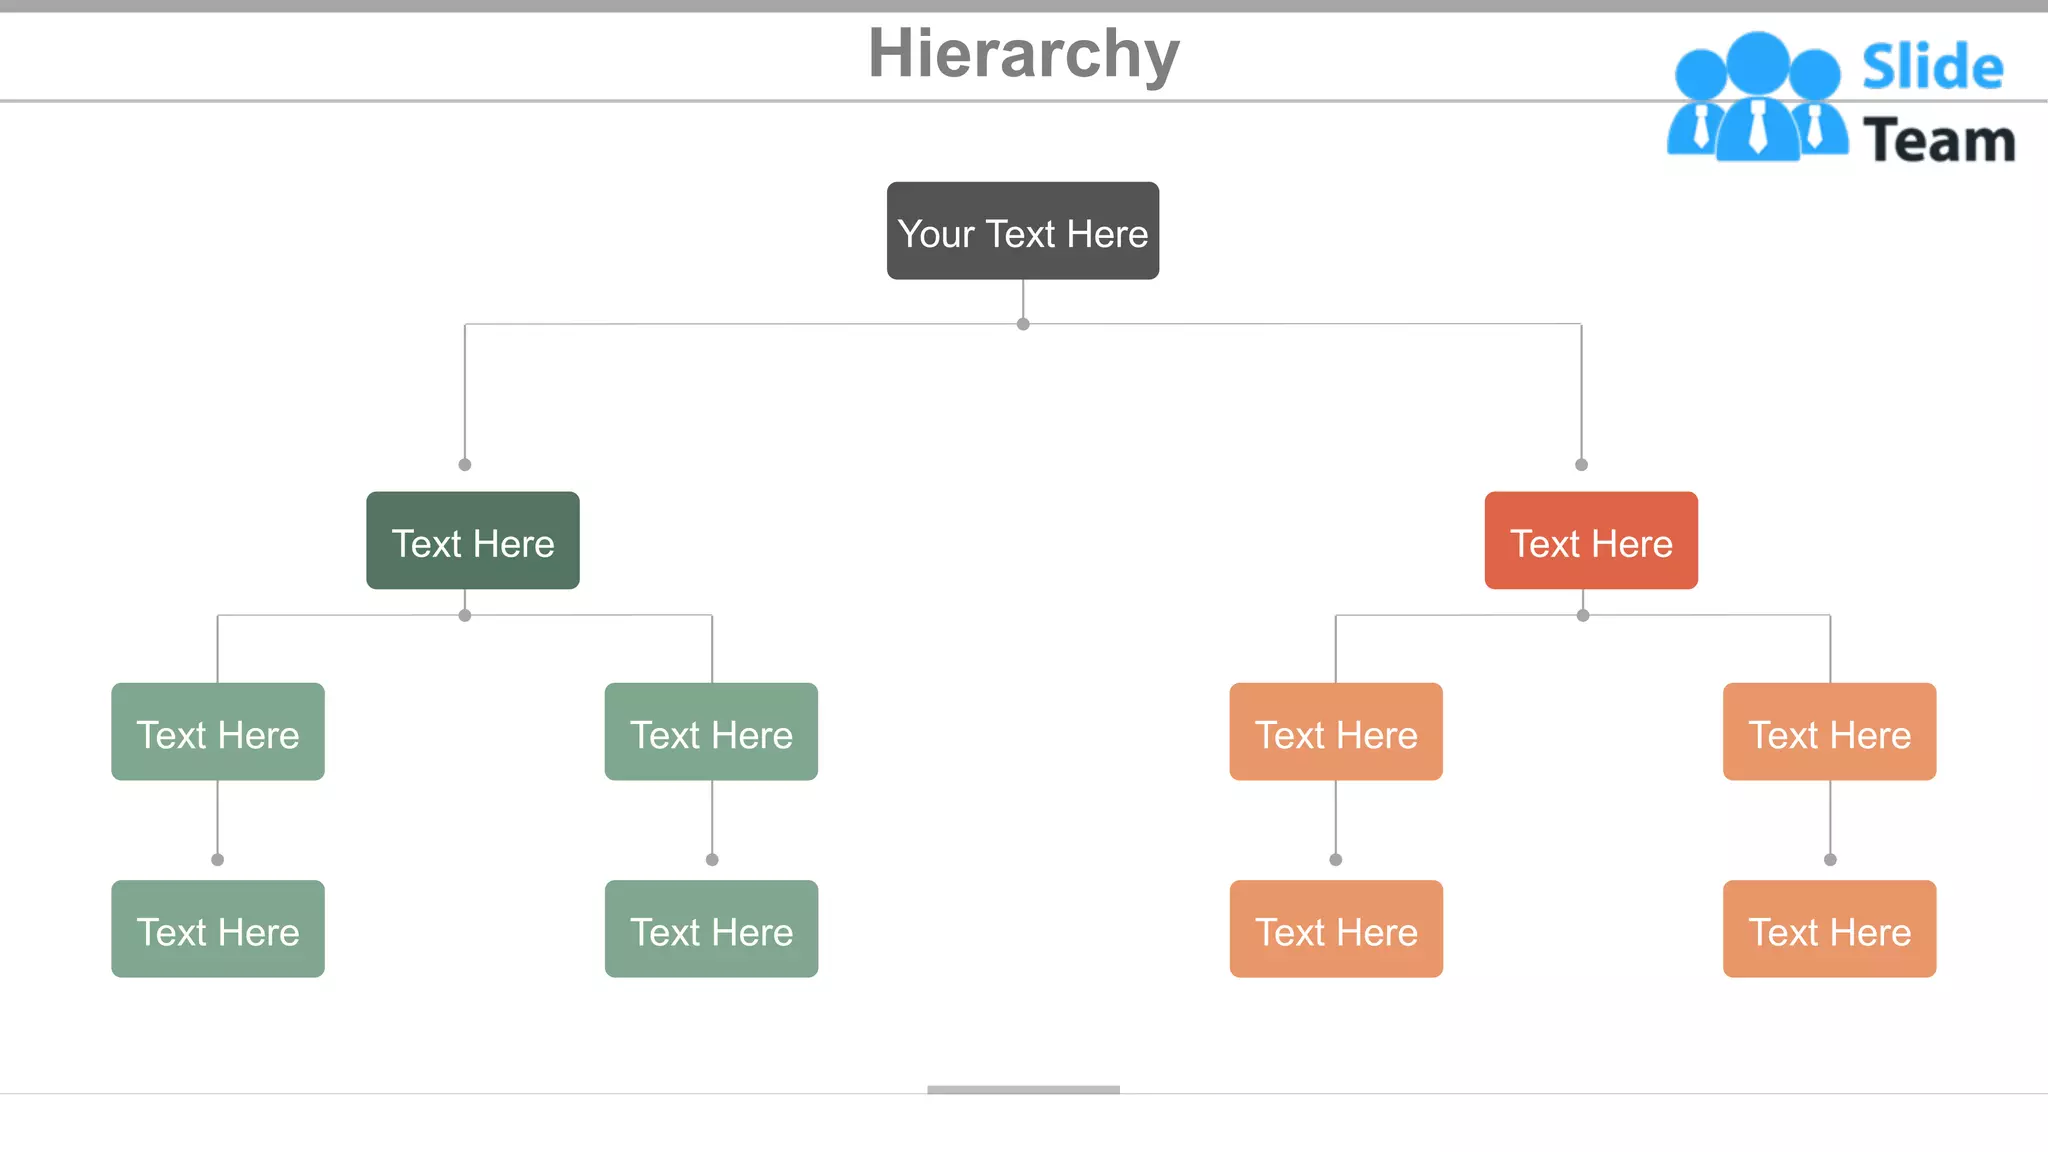The image size is (2048, 1152).
Task: Click the connector dot under the red box
Action: coord(1583,615)
